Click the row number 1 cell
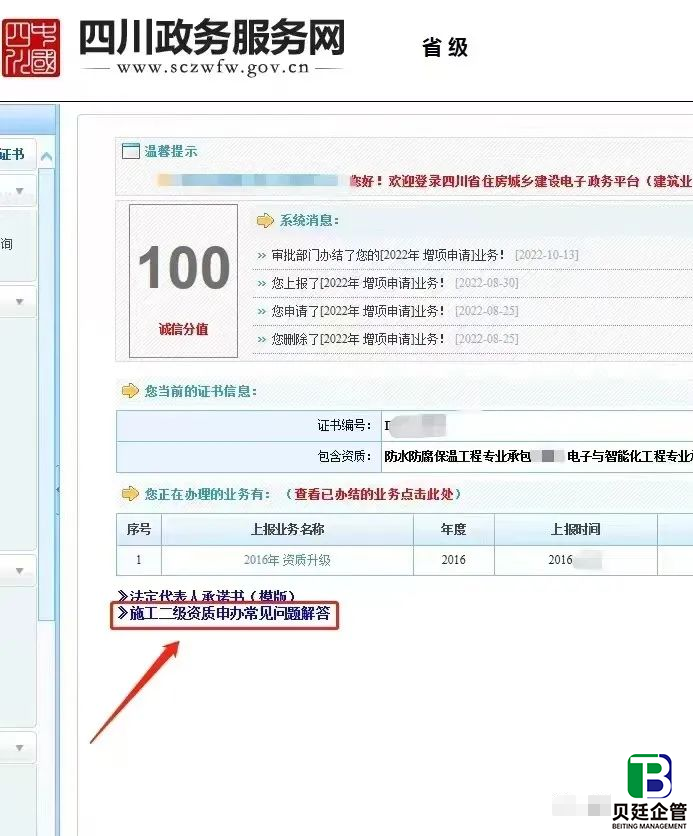693x836 pixels. pos(139,560)
